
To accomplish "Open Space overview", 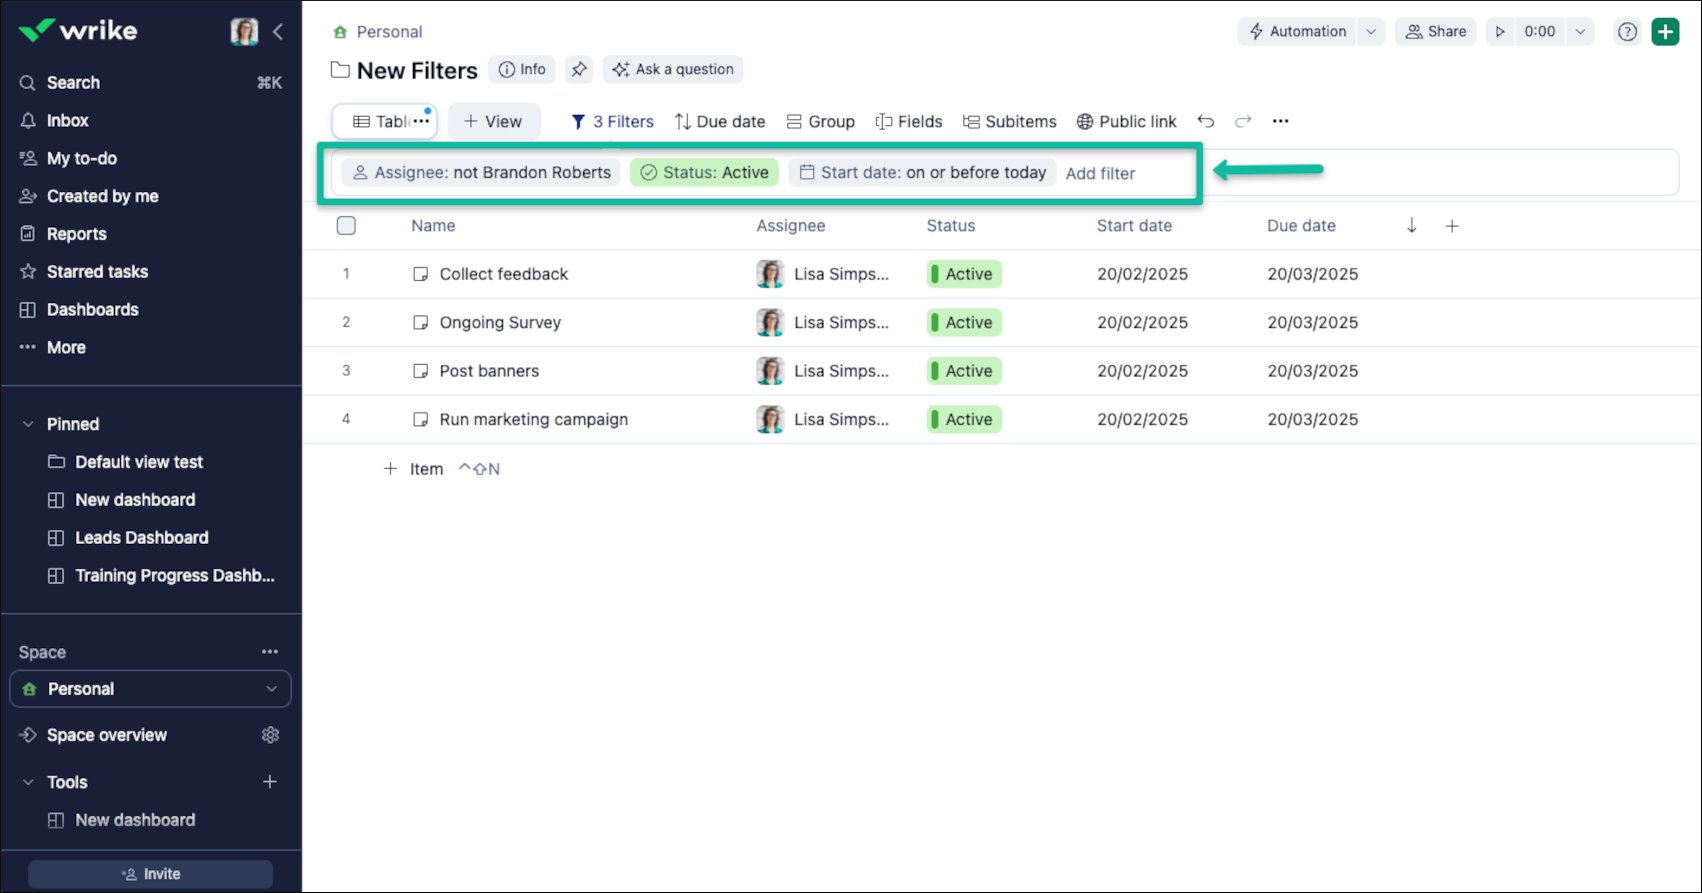I will tap(107, 735).
